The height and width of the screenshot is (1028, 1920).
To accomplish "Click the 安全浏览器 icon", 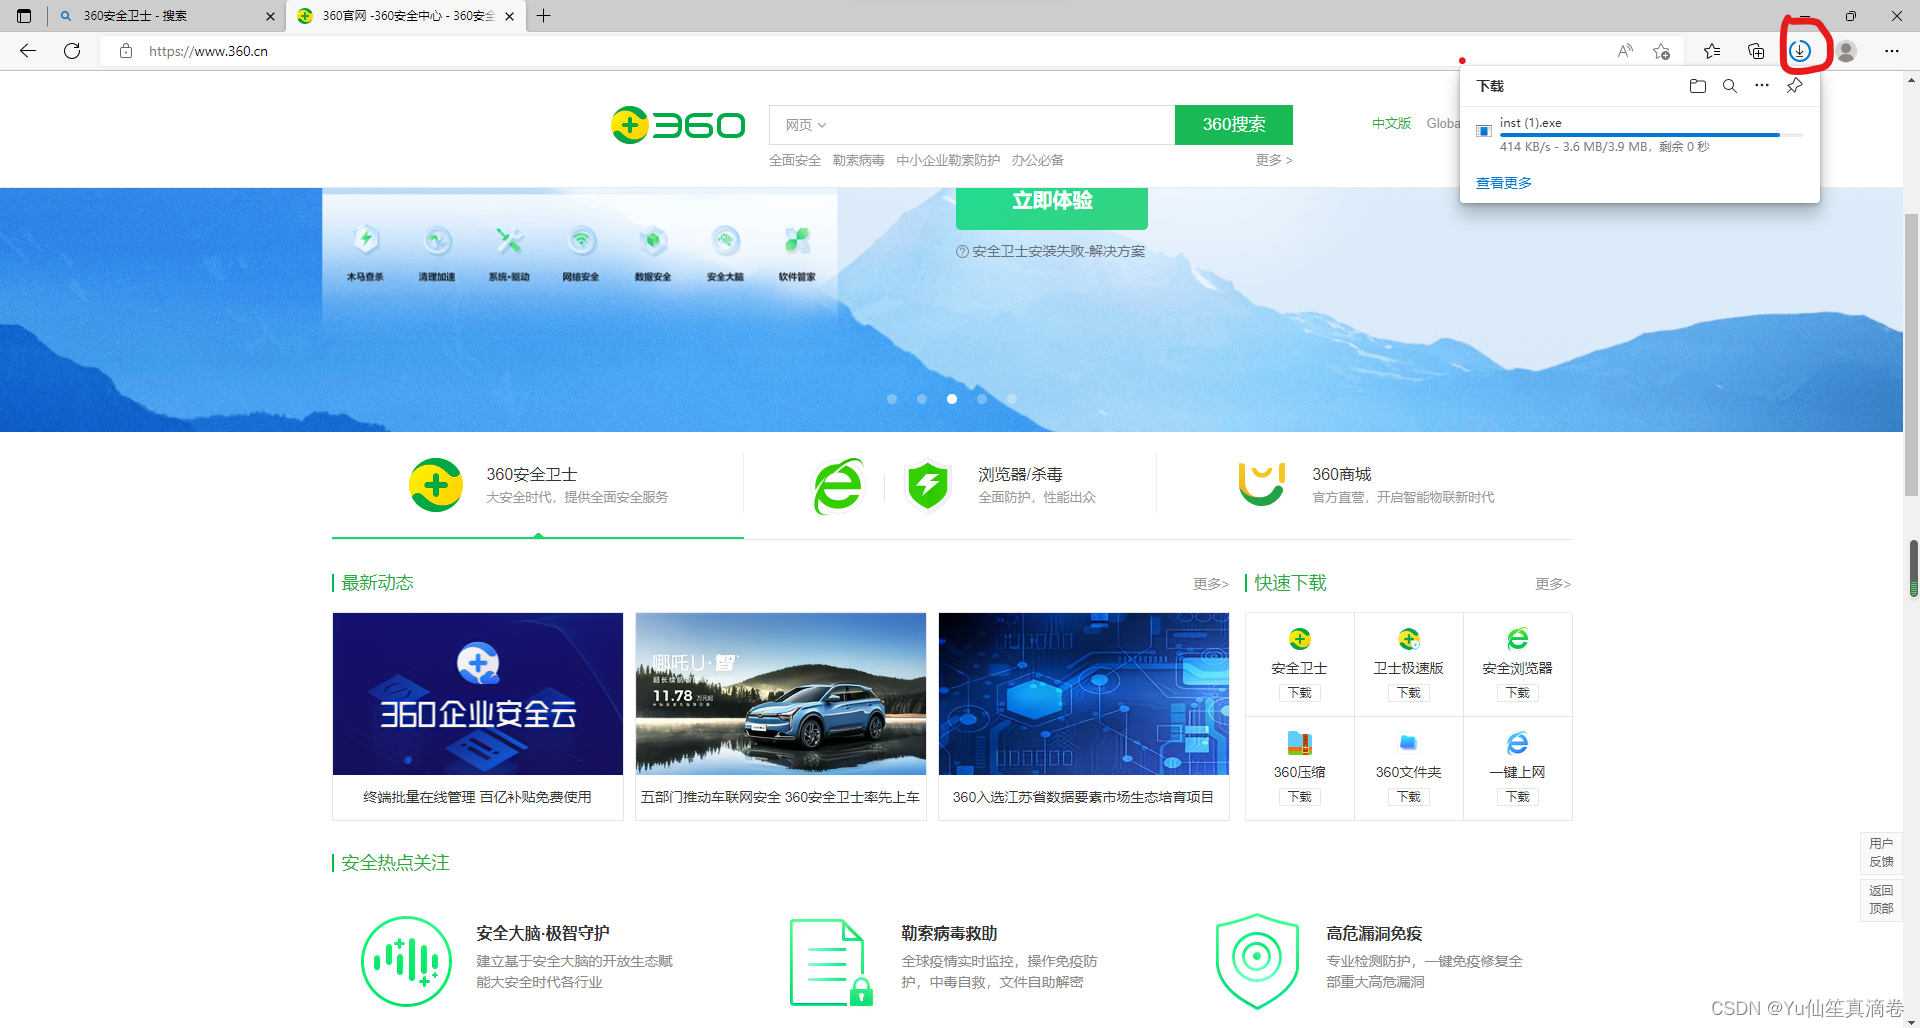I will click(x=1517, y=639).
